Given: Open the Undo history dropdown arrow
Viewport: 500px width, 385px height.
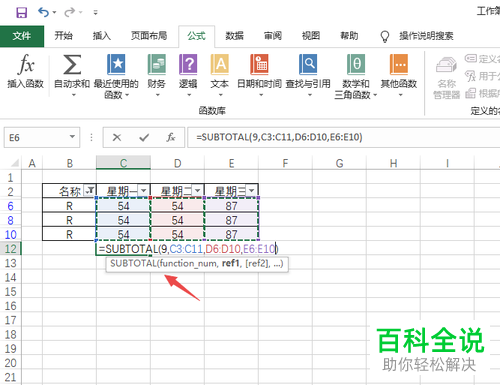Looking at the screenshot, I should click(54, 13).
